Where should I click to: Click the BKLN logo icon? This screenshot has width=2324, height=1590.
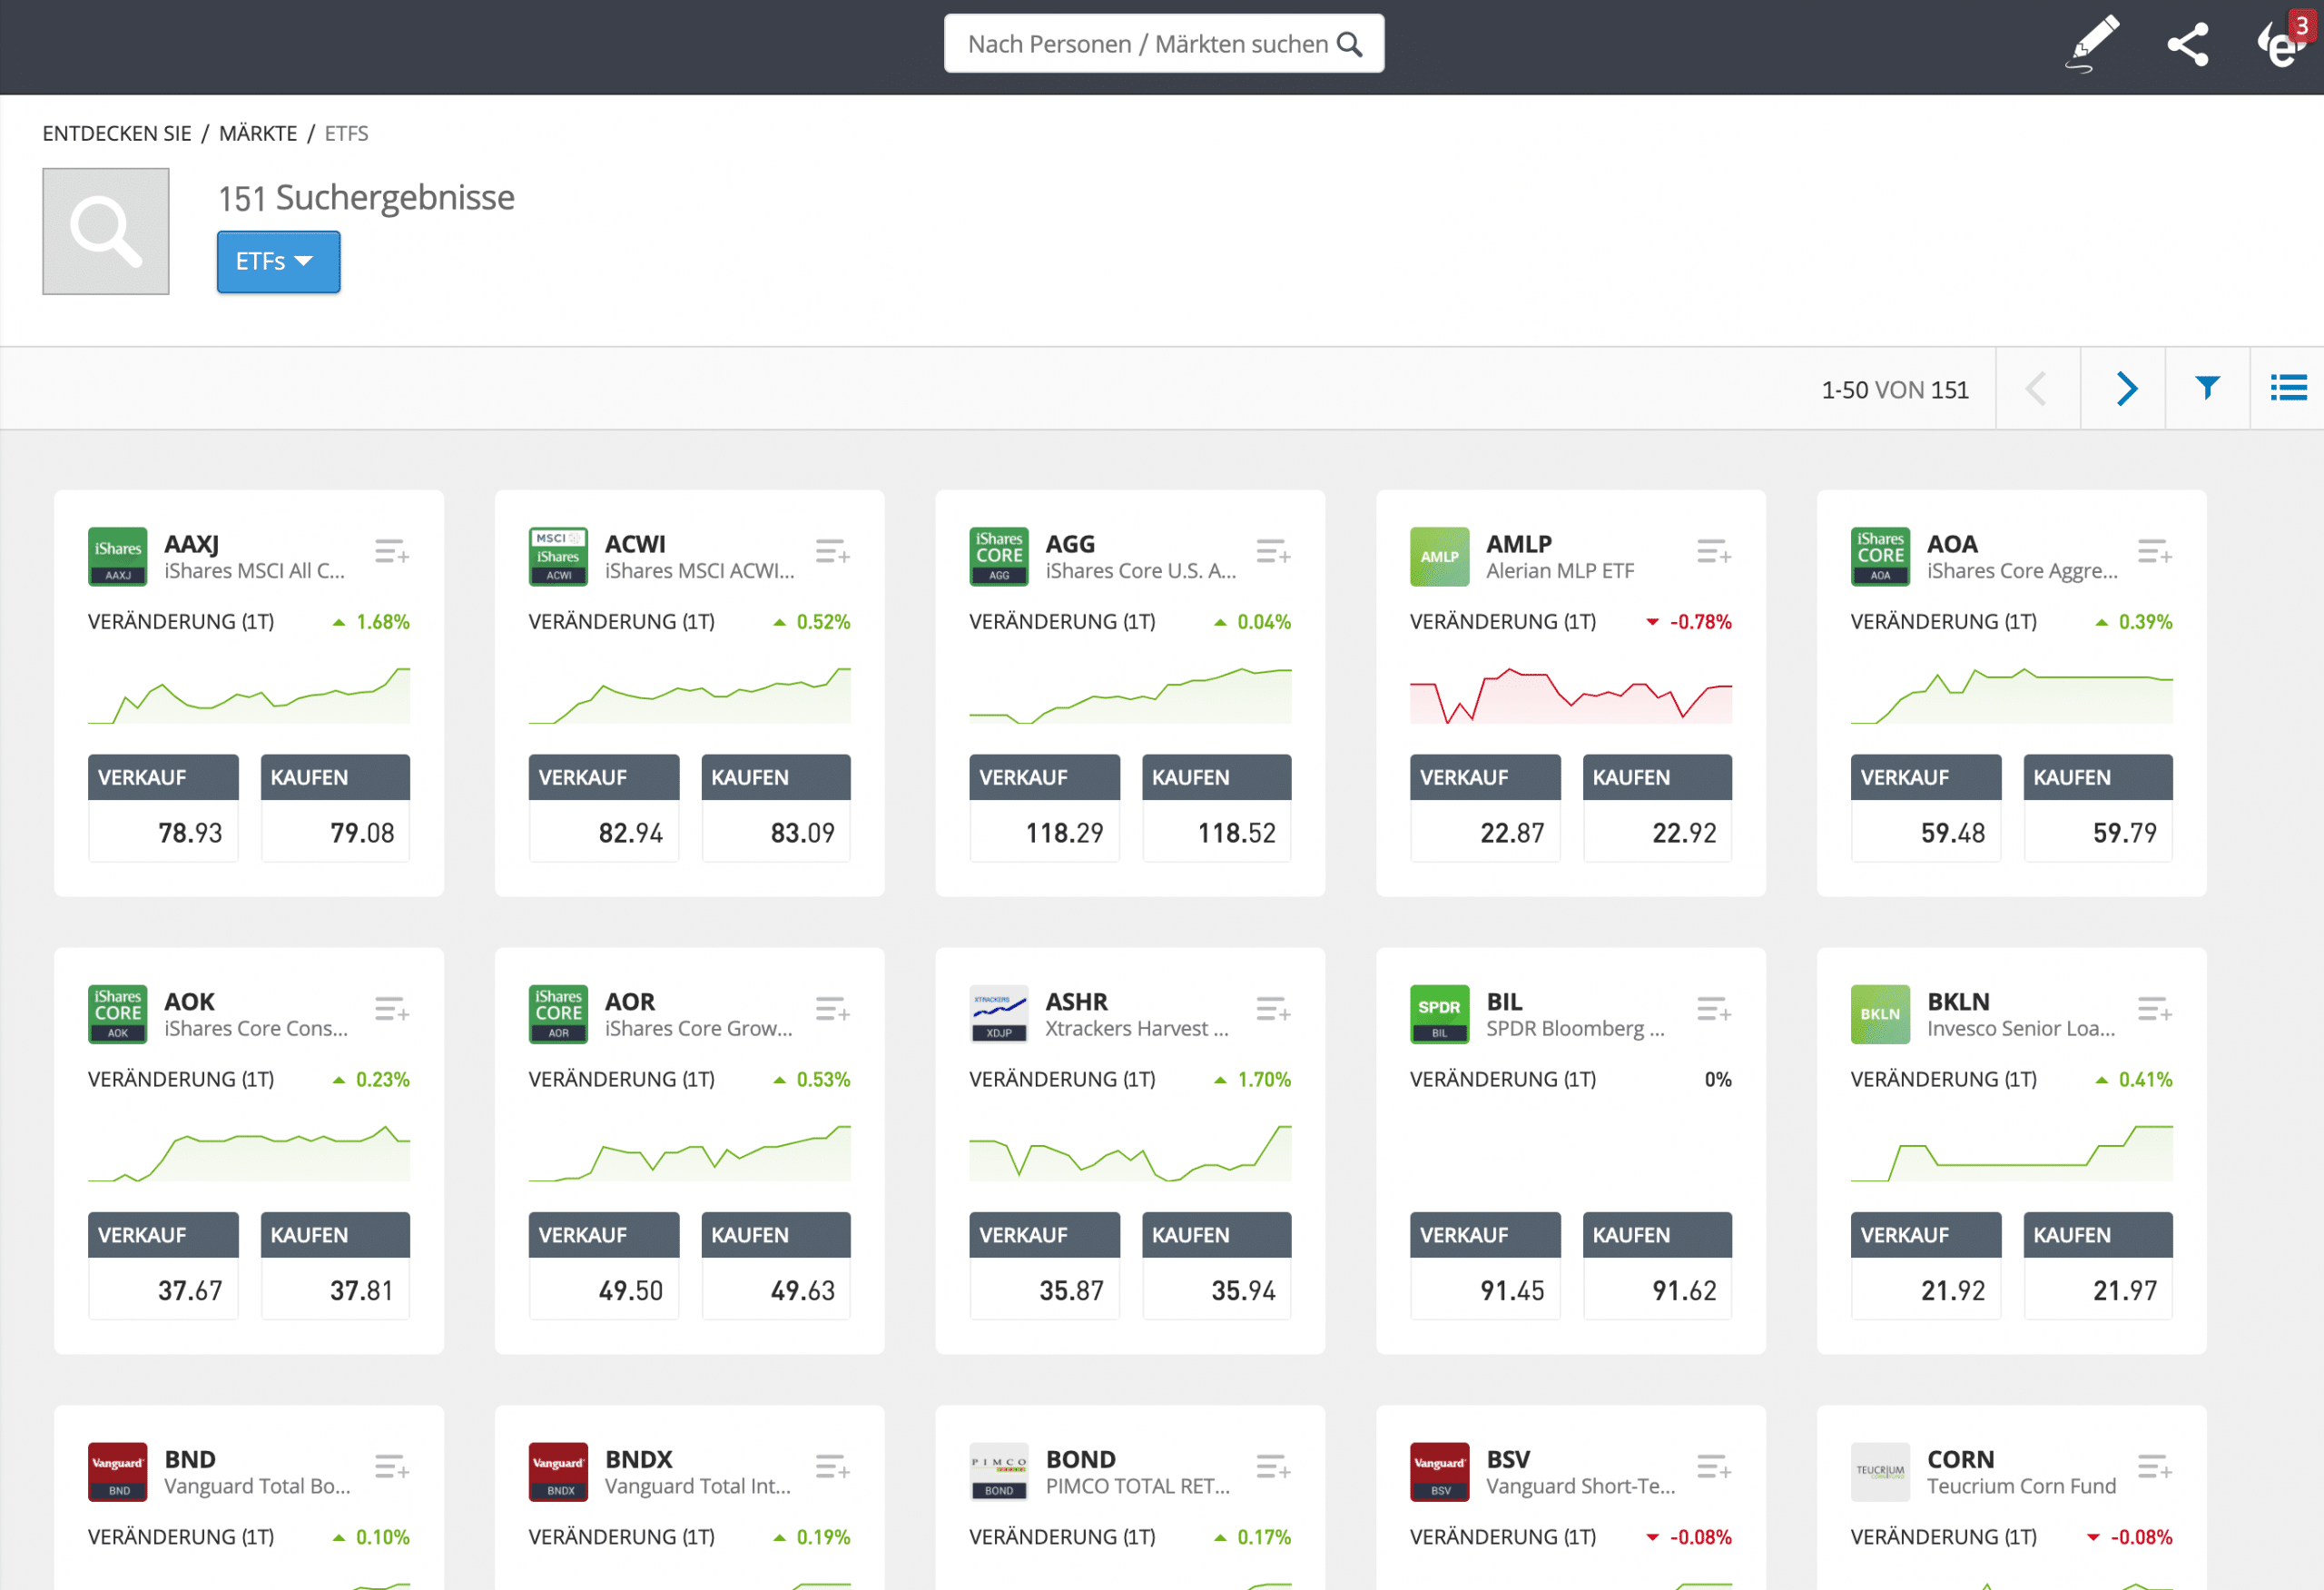(x=1880, y=1014)
